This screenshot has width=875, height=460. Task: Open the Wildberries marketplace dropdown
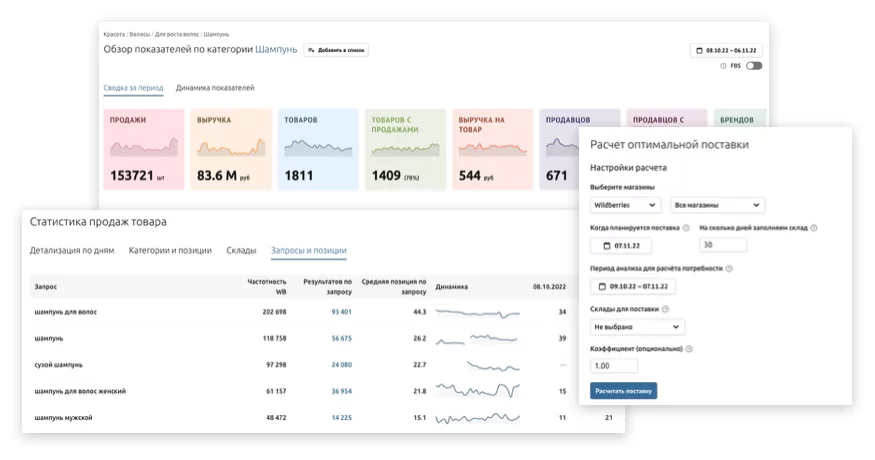pyautogui.click(x=625, y=205)
